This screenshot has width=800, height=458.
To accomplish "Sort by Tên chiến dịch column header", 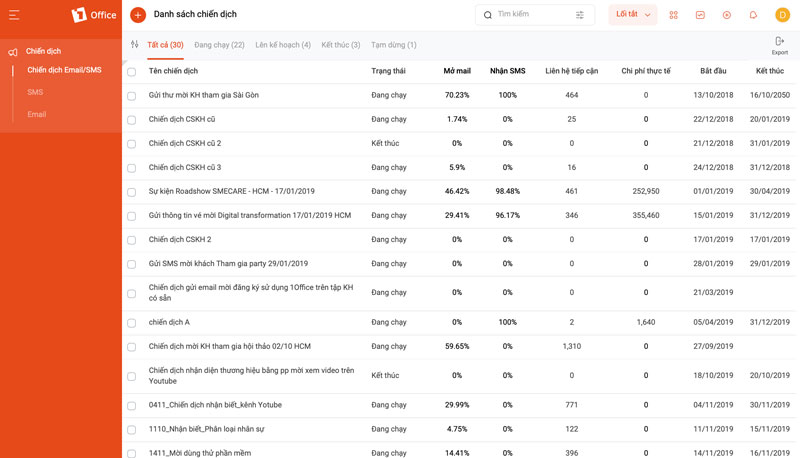I will 173,71.
